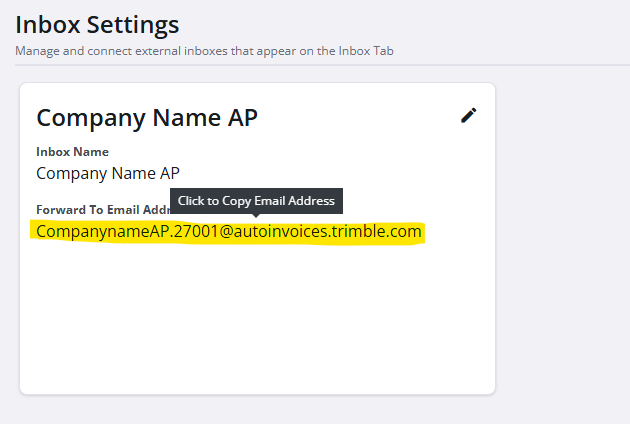Copy the CompanynameAP.27001@autoinvoices.trimble.com email address
Screen dimensions: 630x424
click(x=229, y=231)
